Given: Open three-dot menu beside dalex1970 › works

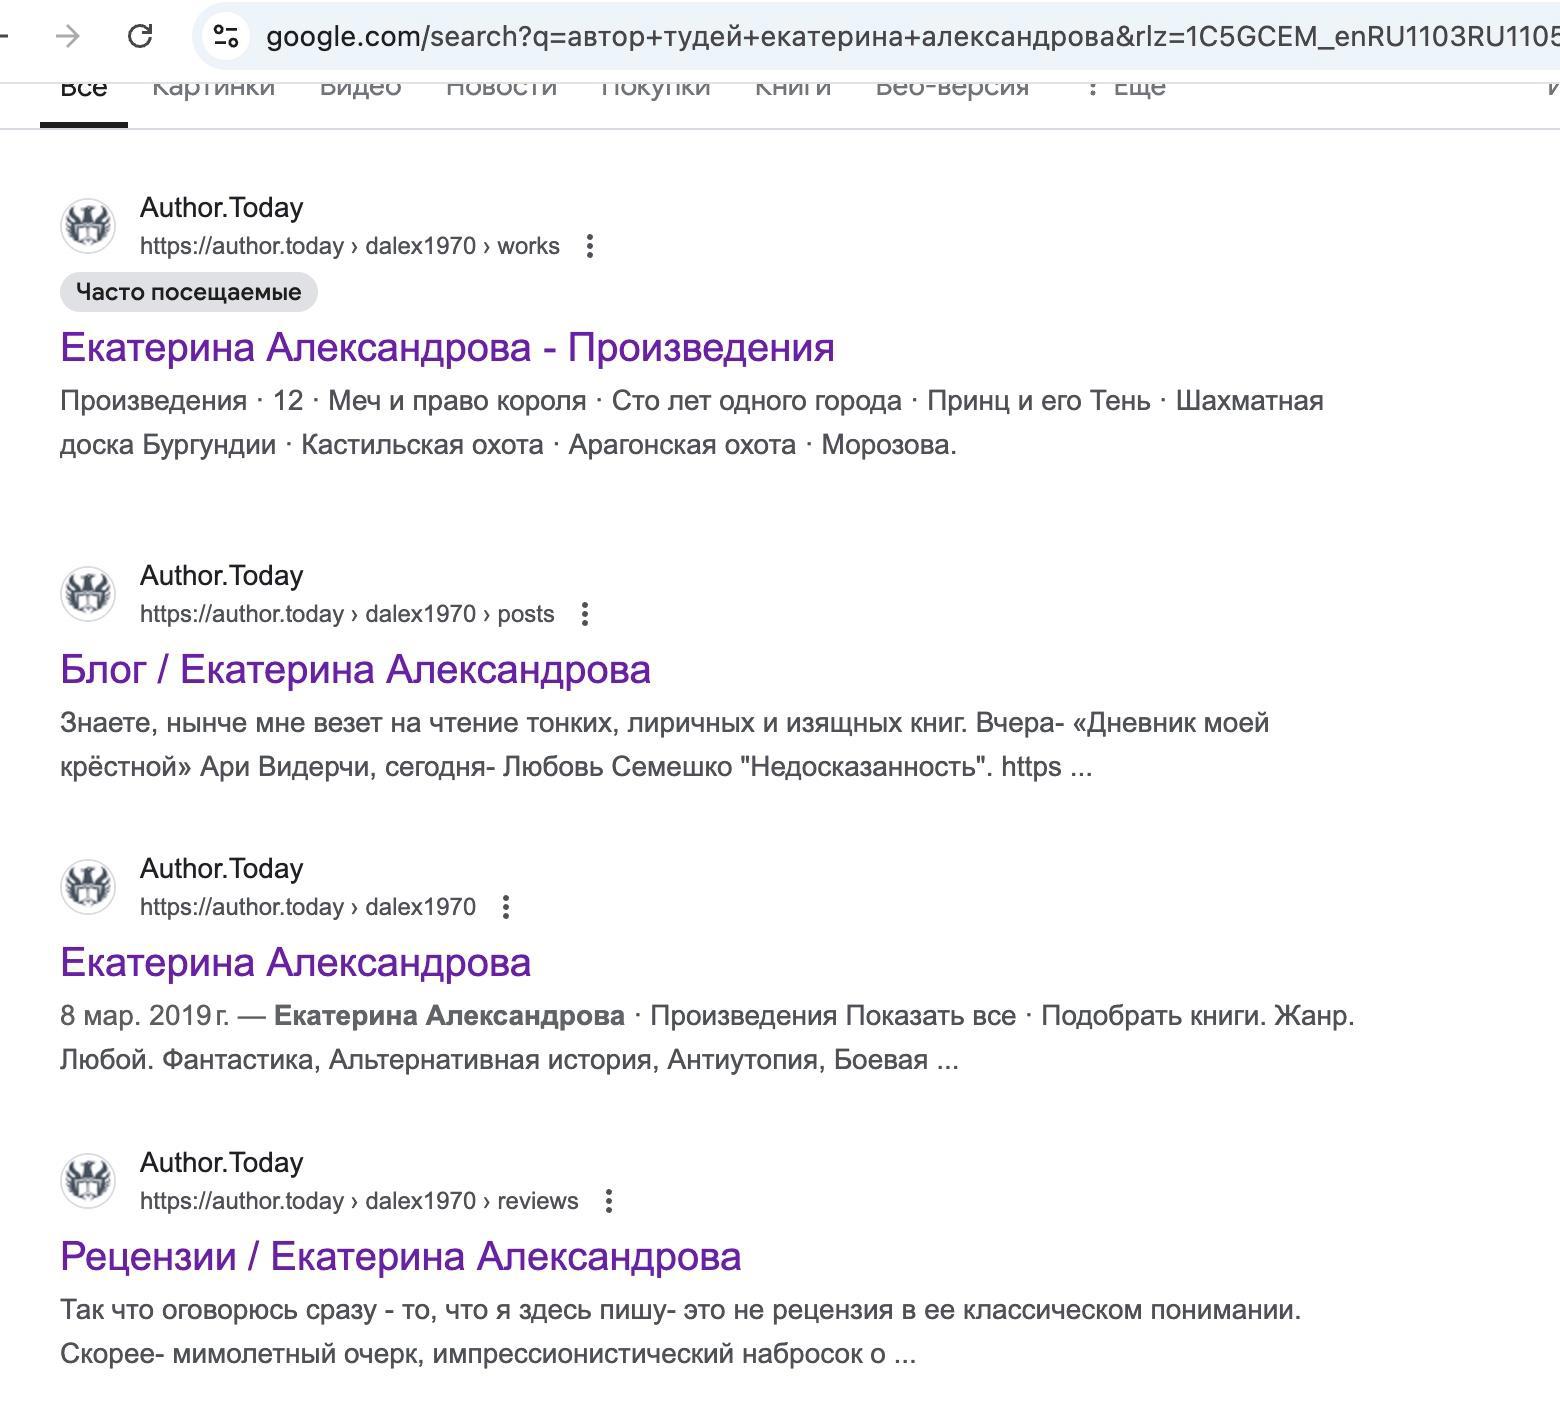Looking at the screenshot, I should pos(590,246).
